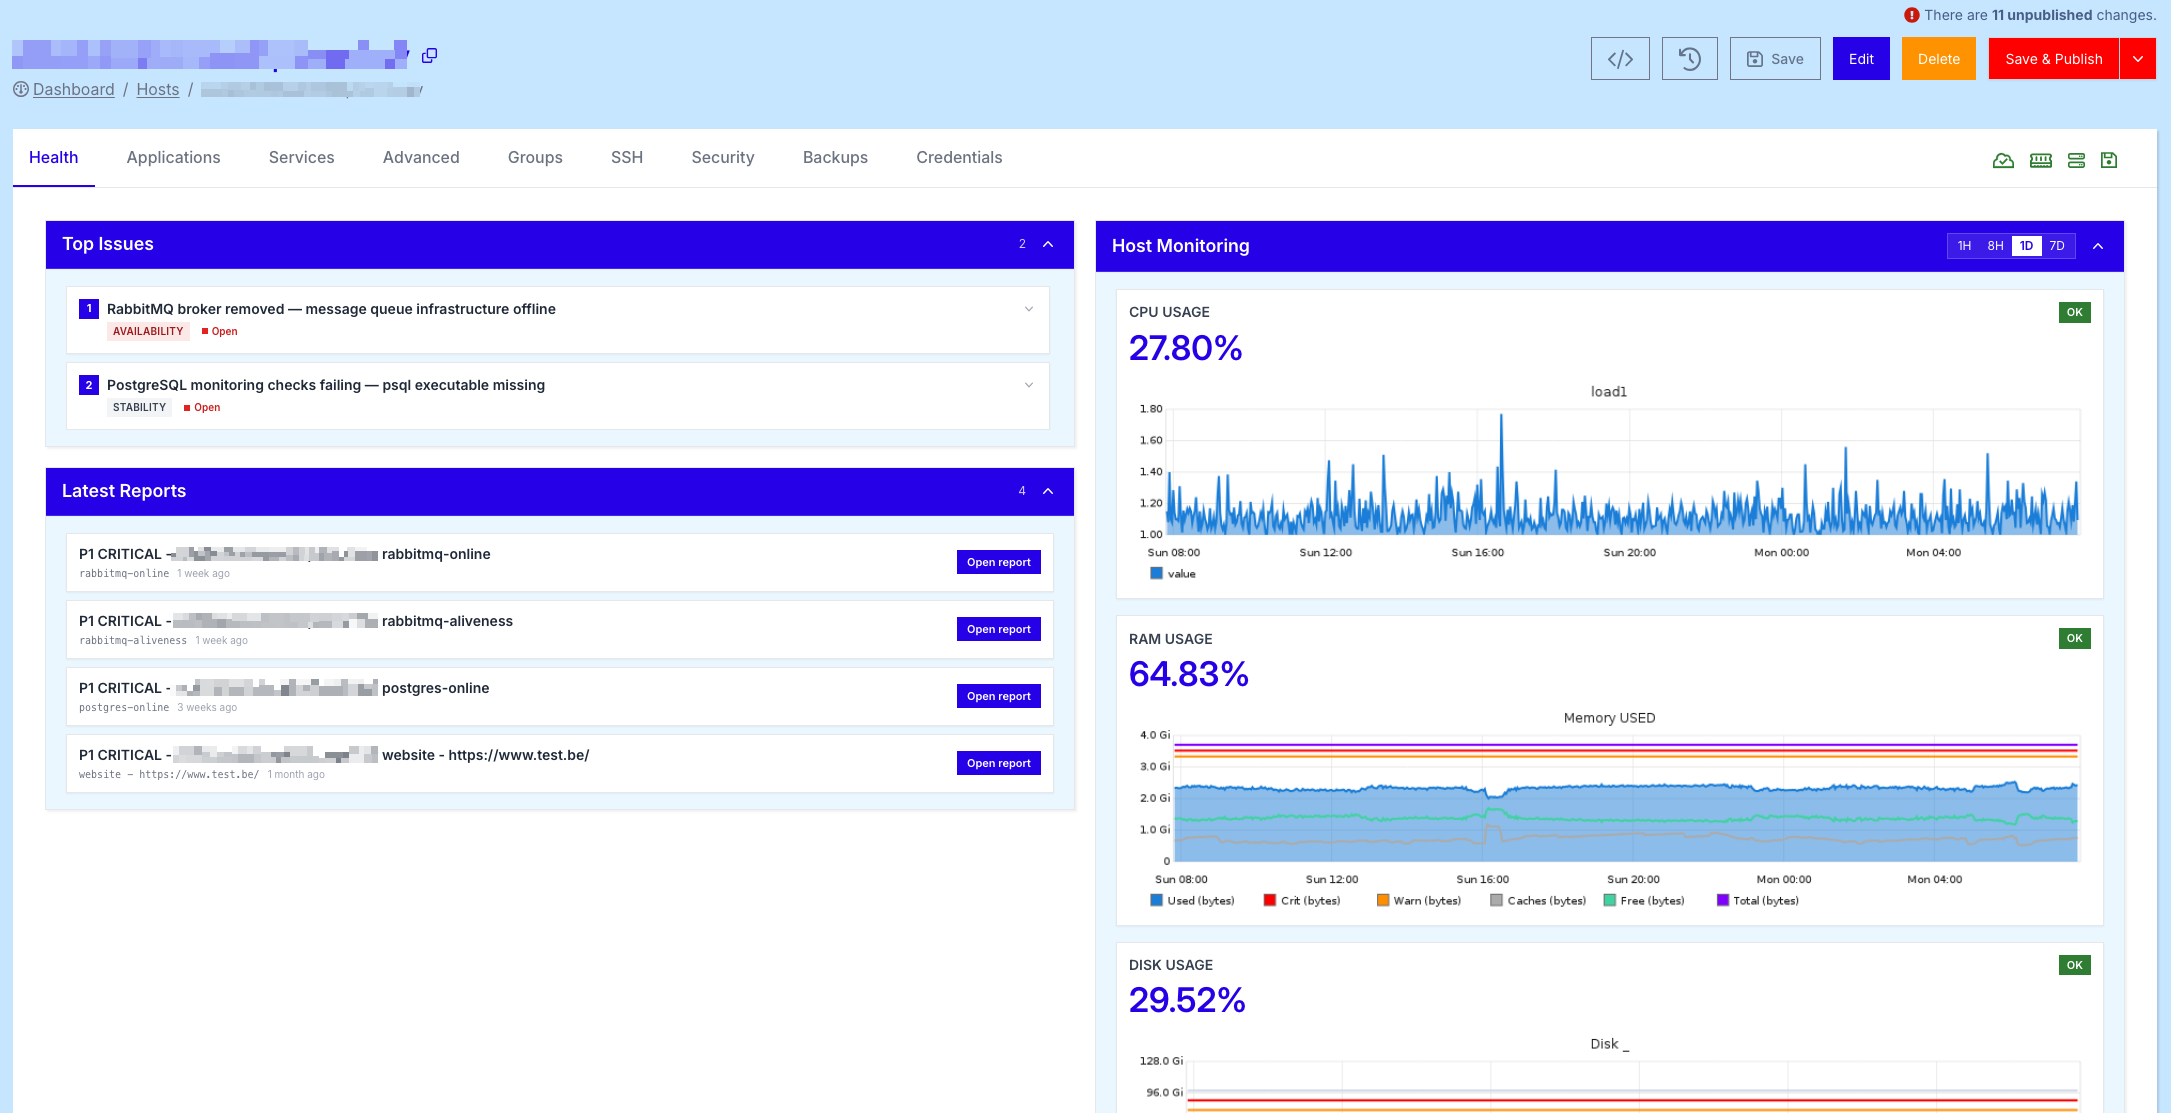Viewport: 2171px width, 1113px height.
Task: Toggle Used (bytes) legend swatch
Action: (x=1157, y=901)
